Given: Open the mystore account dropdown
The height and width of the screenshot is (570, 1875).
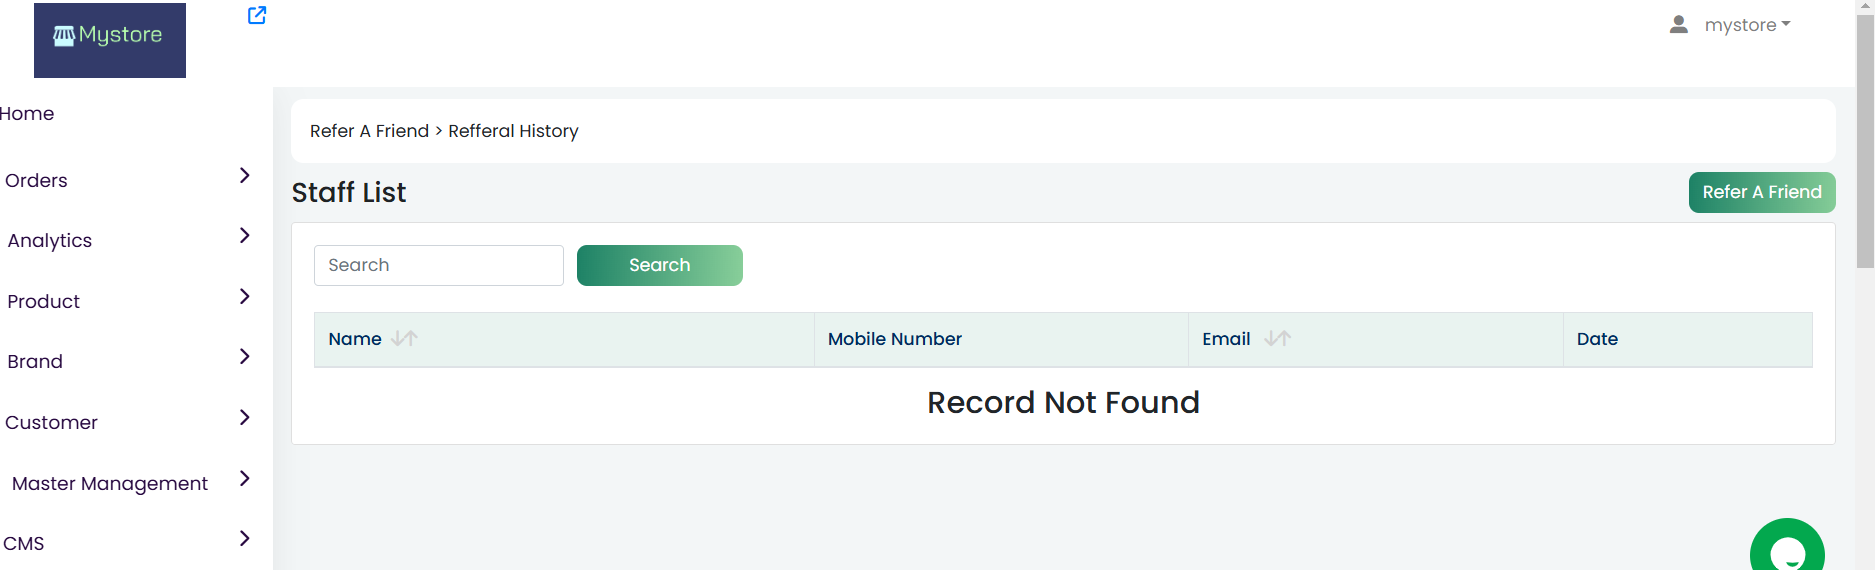Looking at the screenshot, I should (1747, 25).
